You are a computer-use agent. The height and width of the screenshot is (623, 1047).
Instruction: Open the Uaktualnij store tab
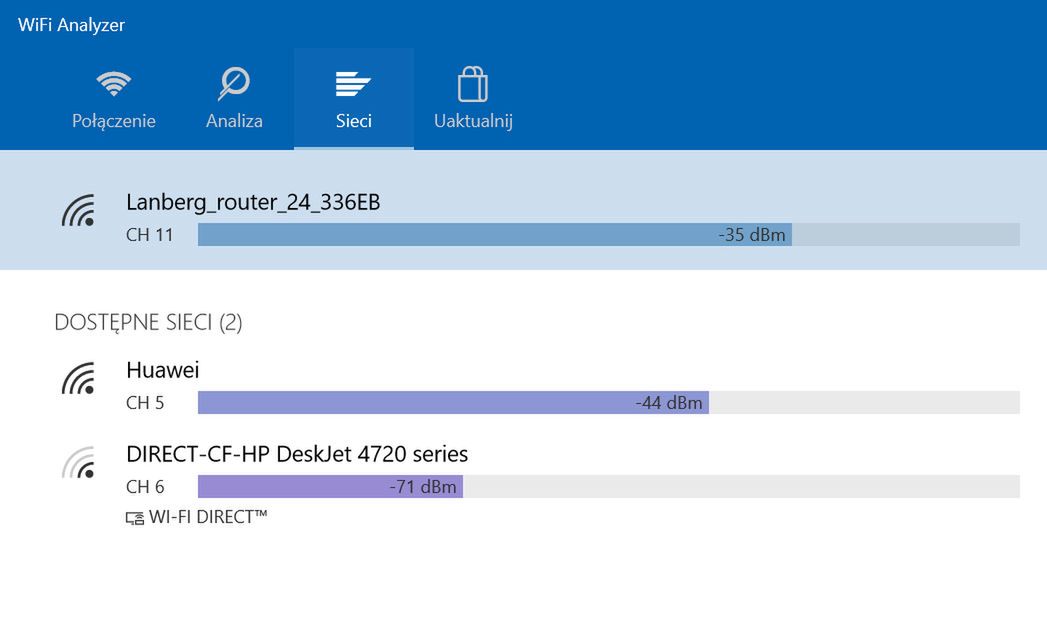pos(473,99)
